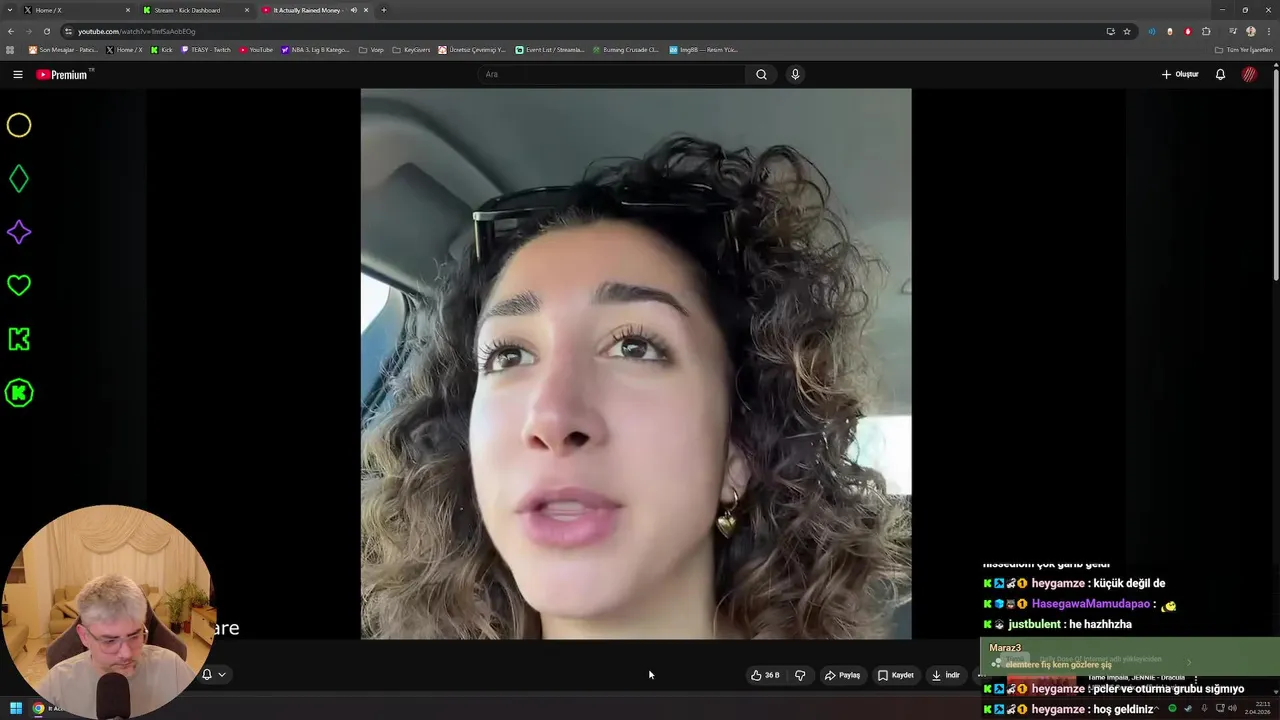
Task: Click the Oluştur create button
Action: click(x=1180, y=74)
